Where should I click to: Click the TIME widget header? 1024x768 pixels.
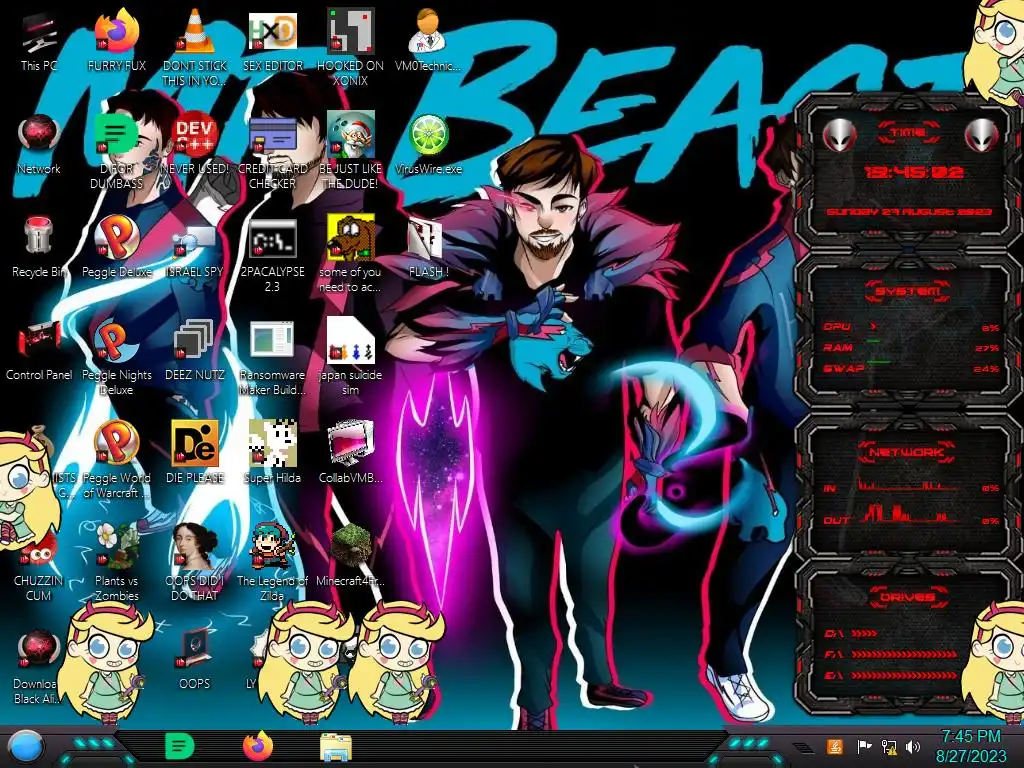(x=908, y=132)
